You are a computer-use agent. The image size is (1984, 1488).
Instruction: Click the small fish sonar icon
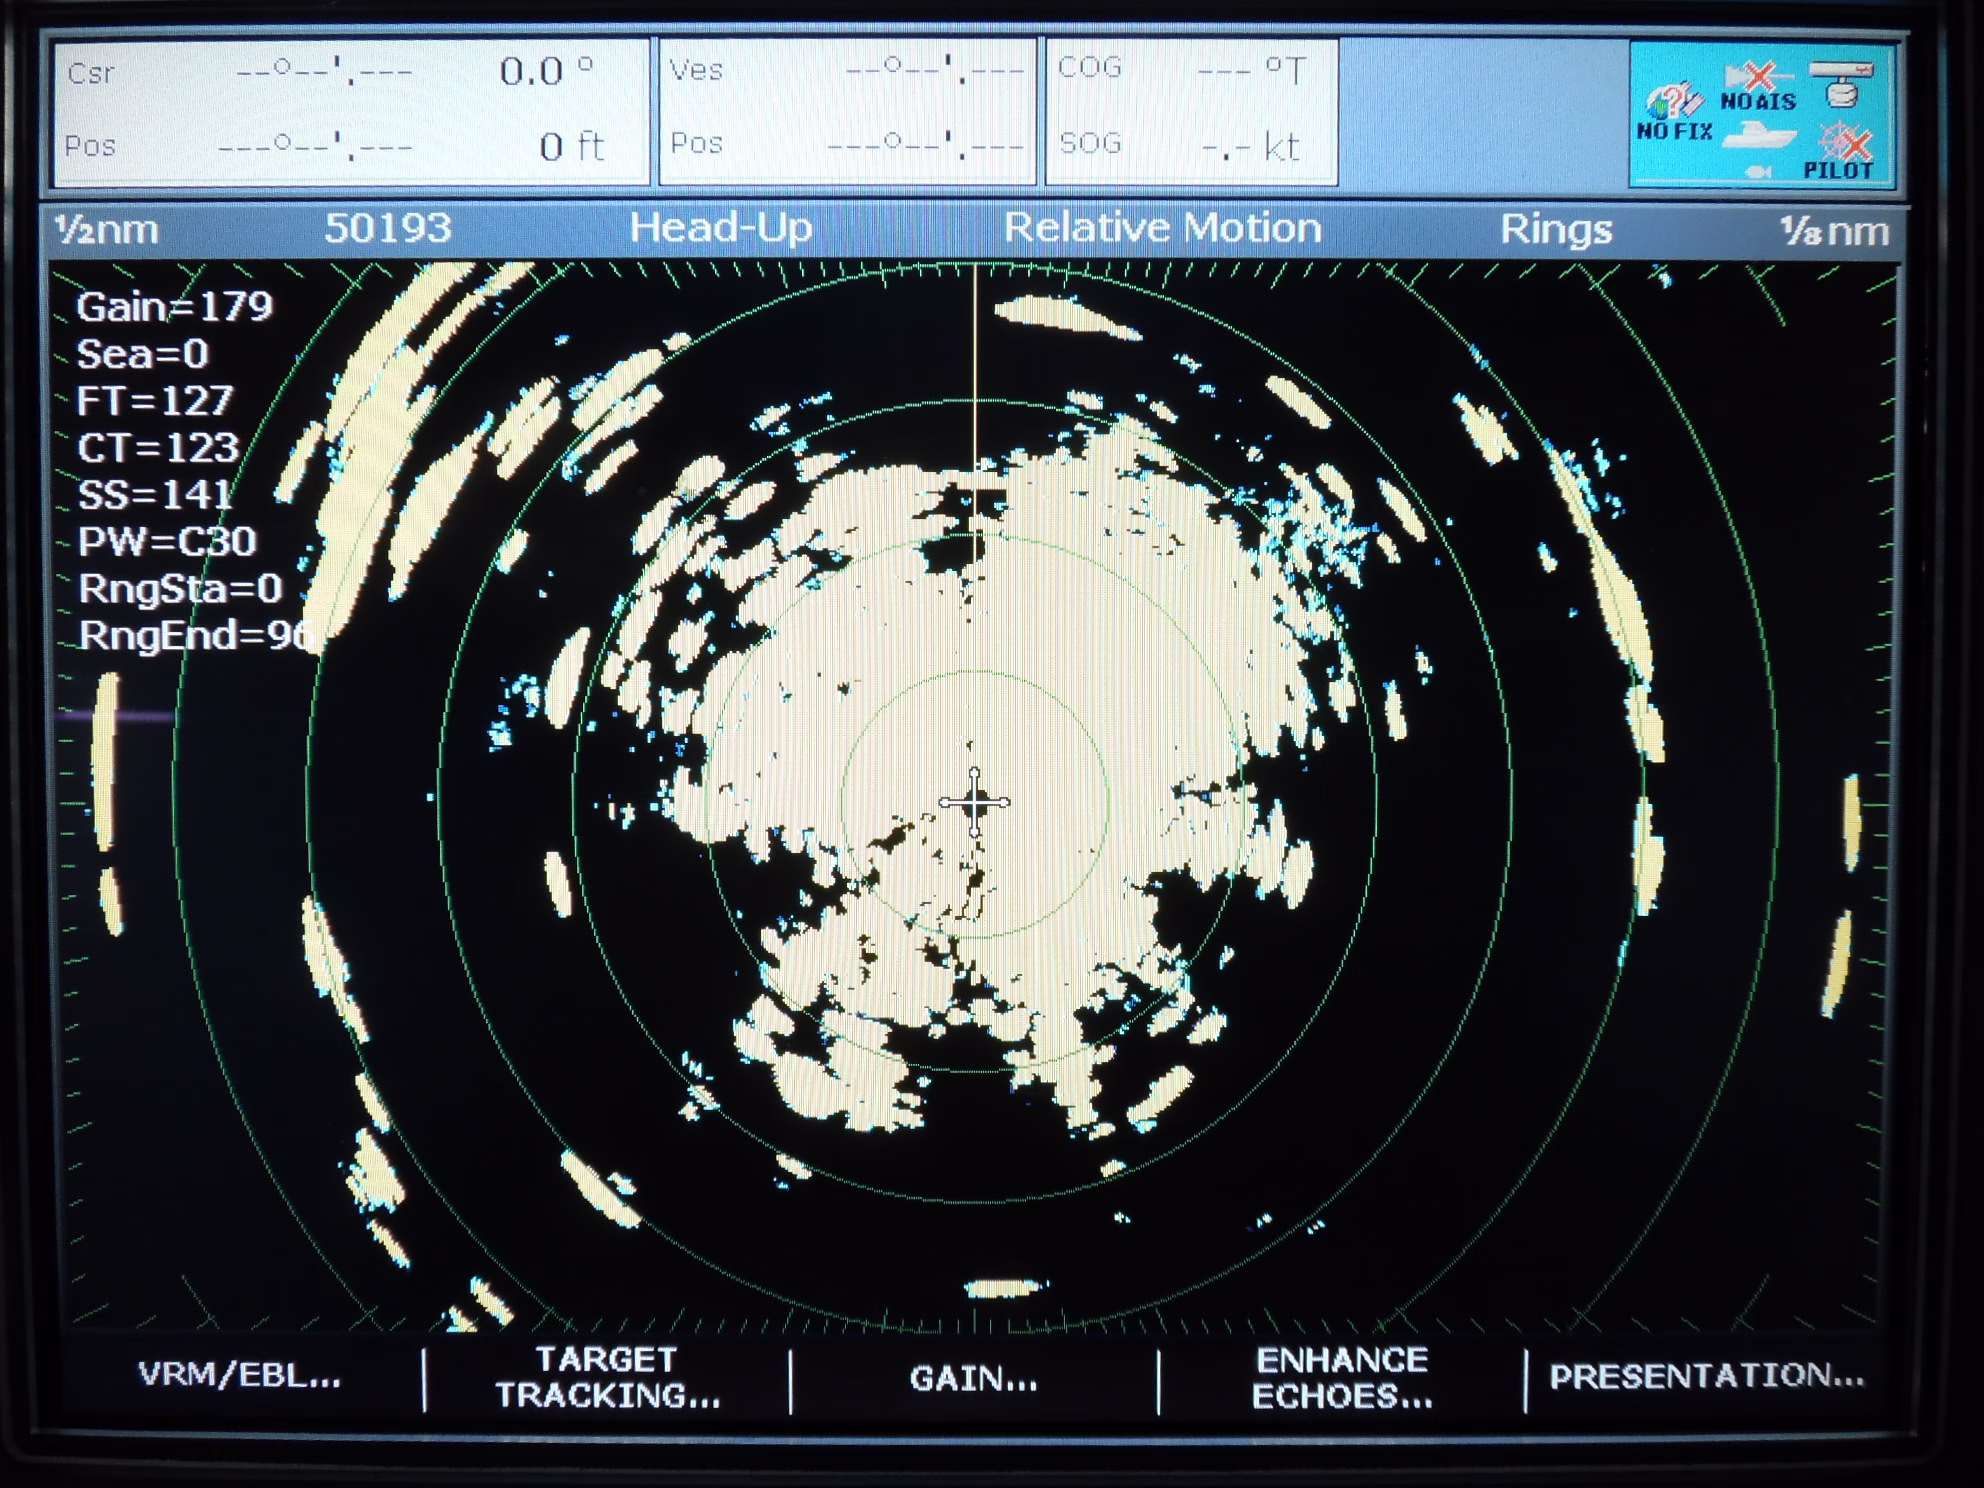point(1758,172)
